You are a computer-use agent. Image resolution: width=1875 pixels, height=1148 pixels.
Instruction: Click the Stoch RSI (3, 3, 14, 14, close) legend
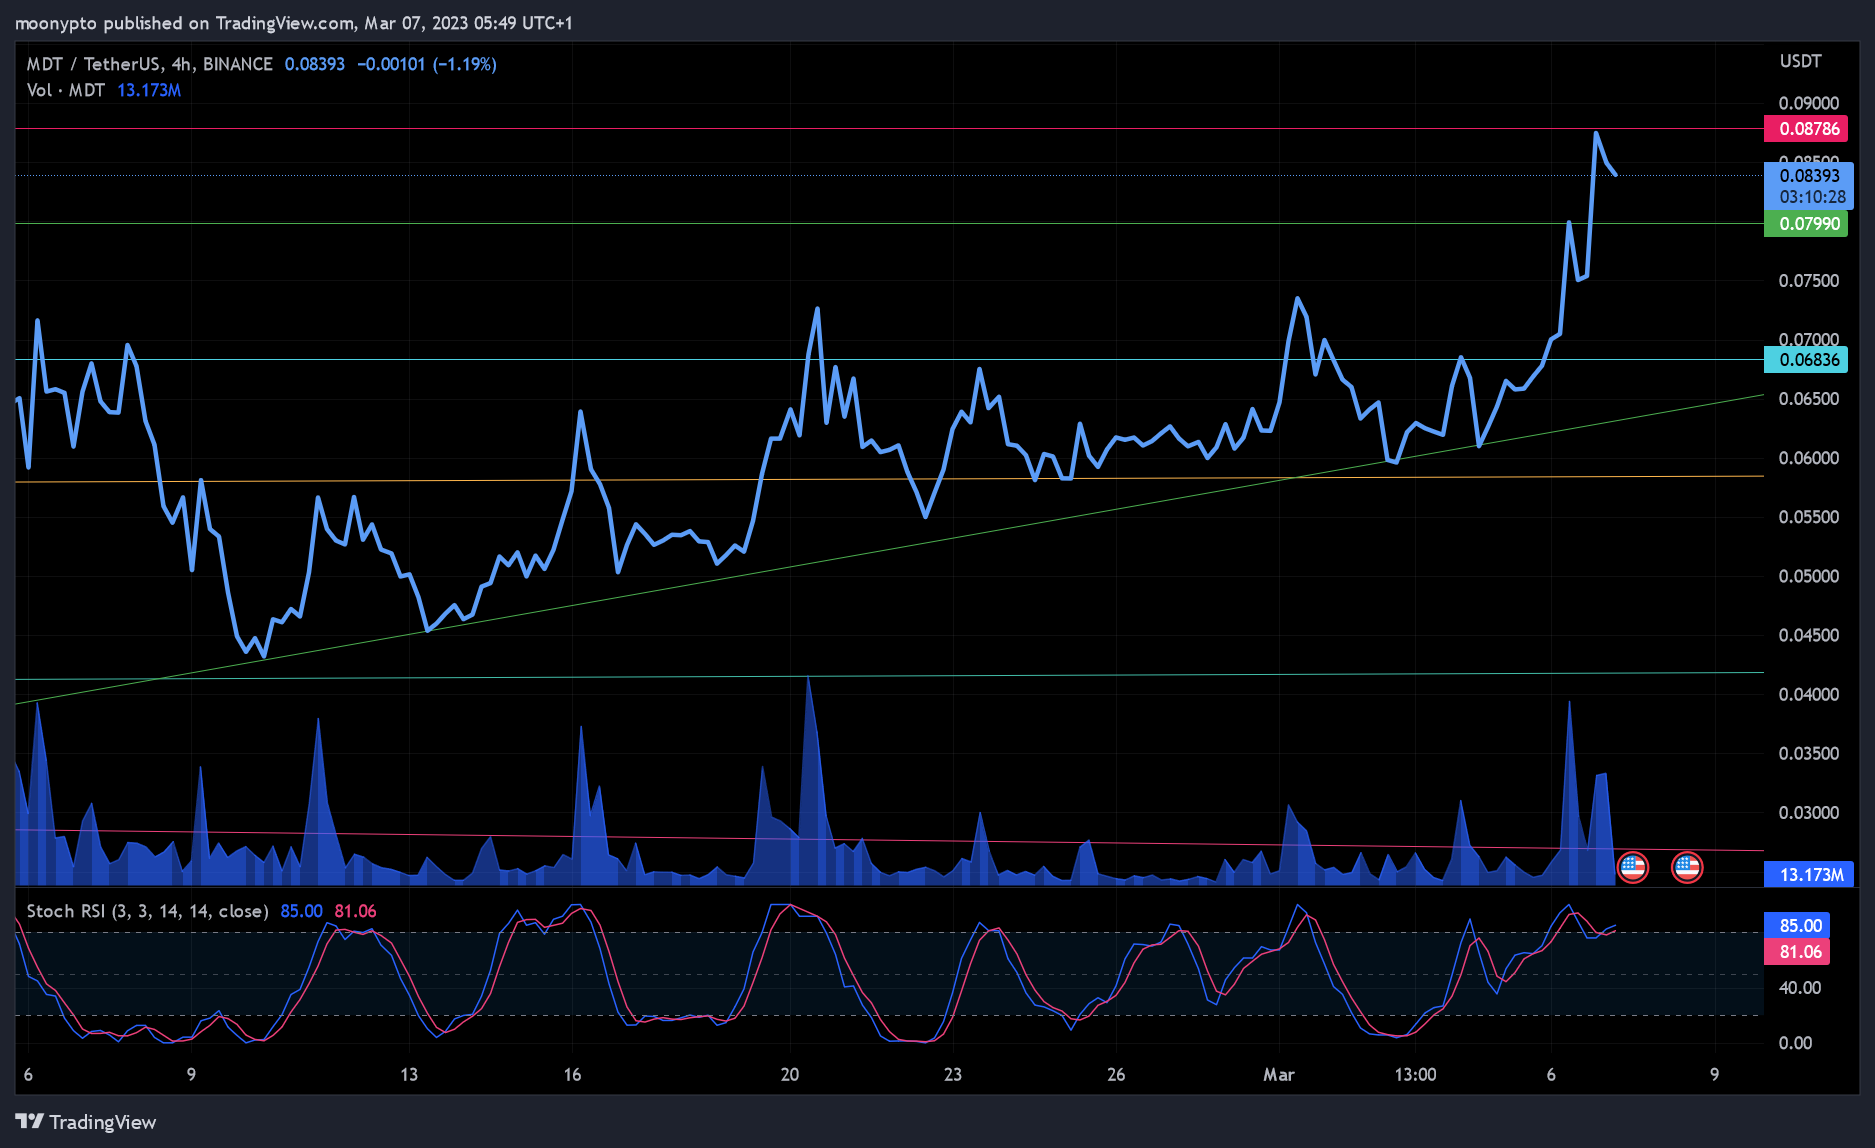[x=147, y=911]
